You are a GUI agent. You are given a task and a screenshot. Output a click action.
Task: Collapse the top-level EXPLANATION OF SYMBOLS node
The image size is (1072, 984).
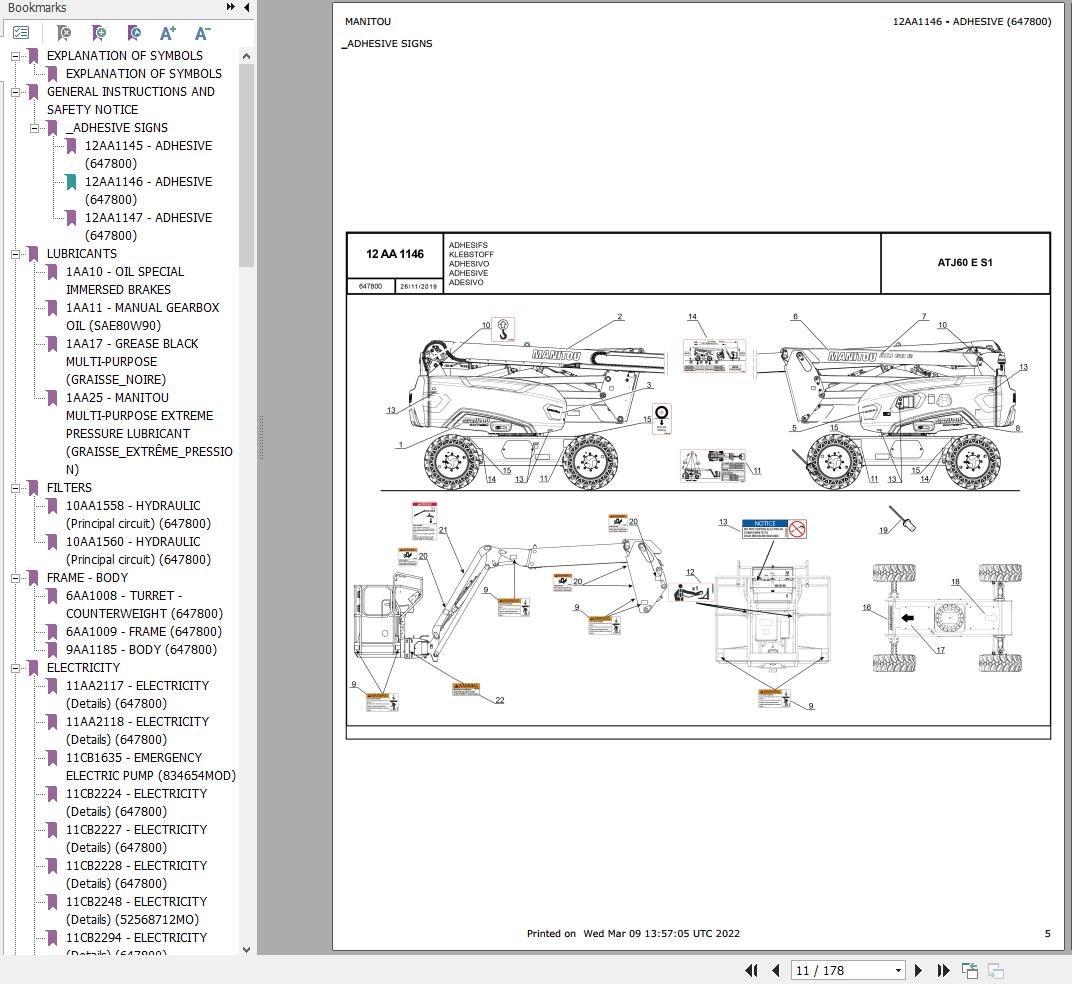tap(15, 56)
